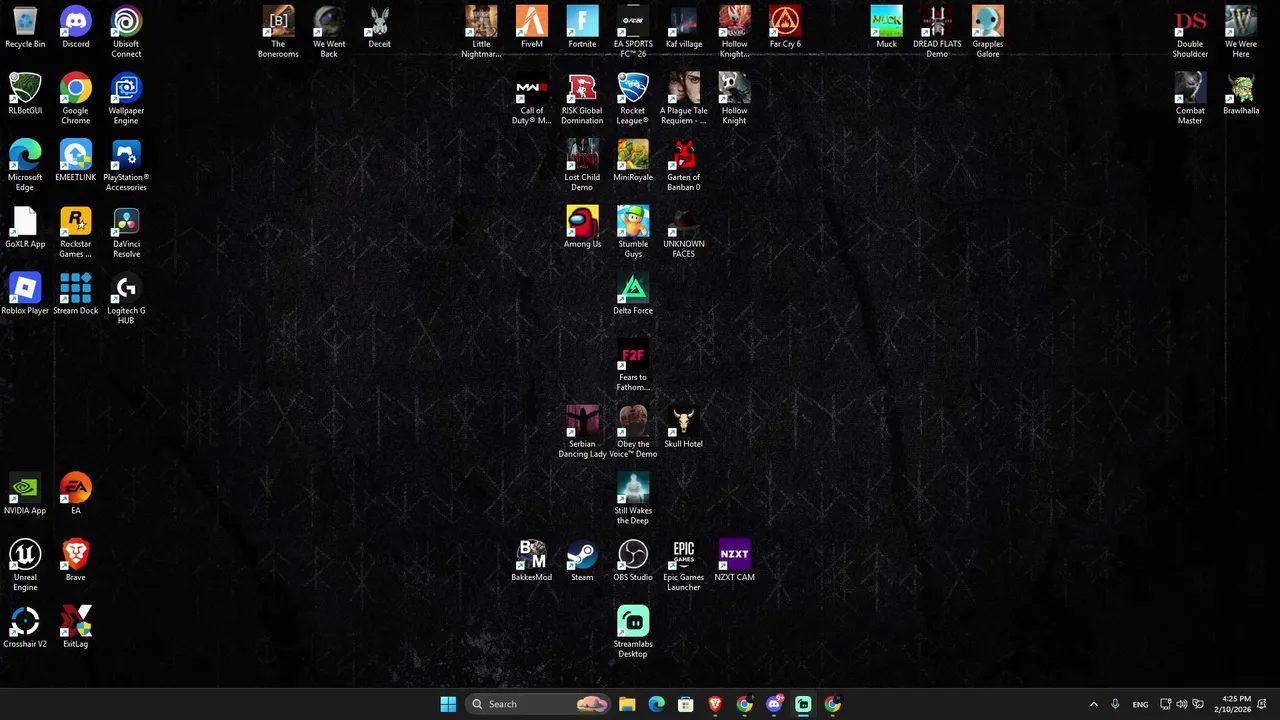Screen dimensions: 1280x720
Task: Click the Logitech G HUB icon
Action: (x=126, y=300)
